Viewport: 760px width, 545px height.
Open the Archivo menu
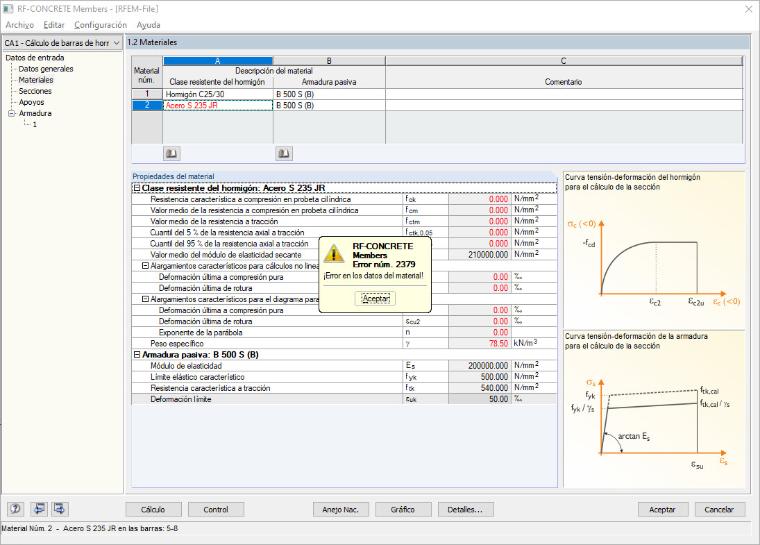pos(19,25)
